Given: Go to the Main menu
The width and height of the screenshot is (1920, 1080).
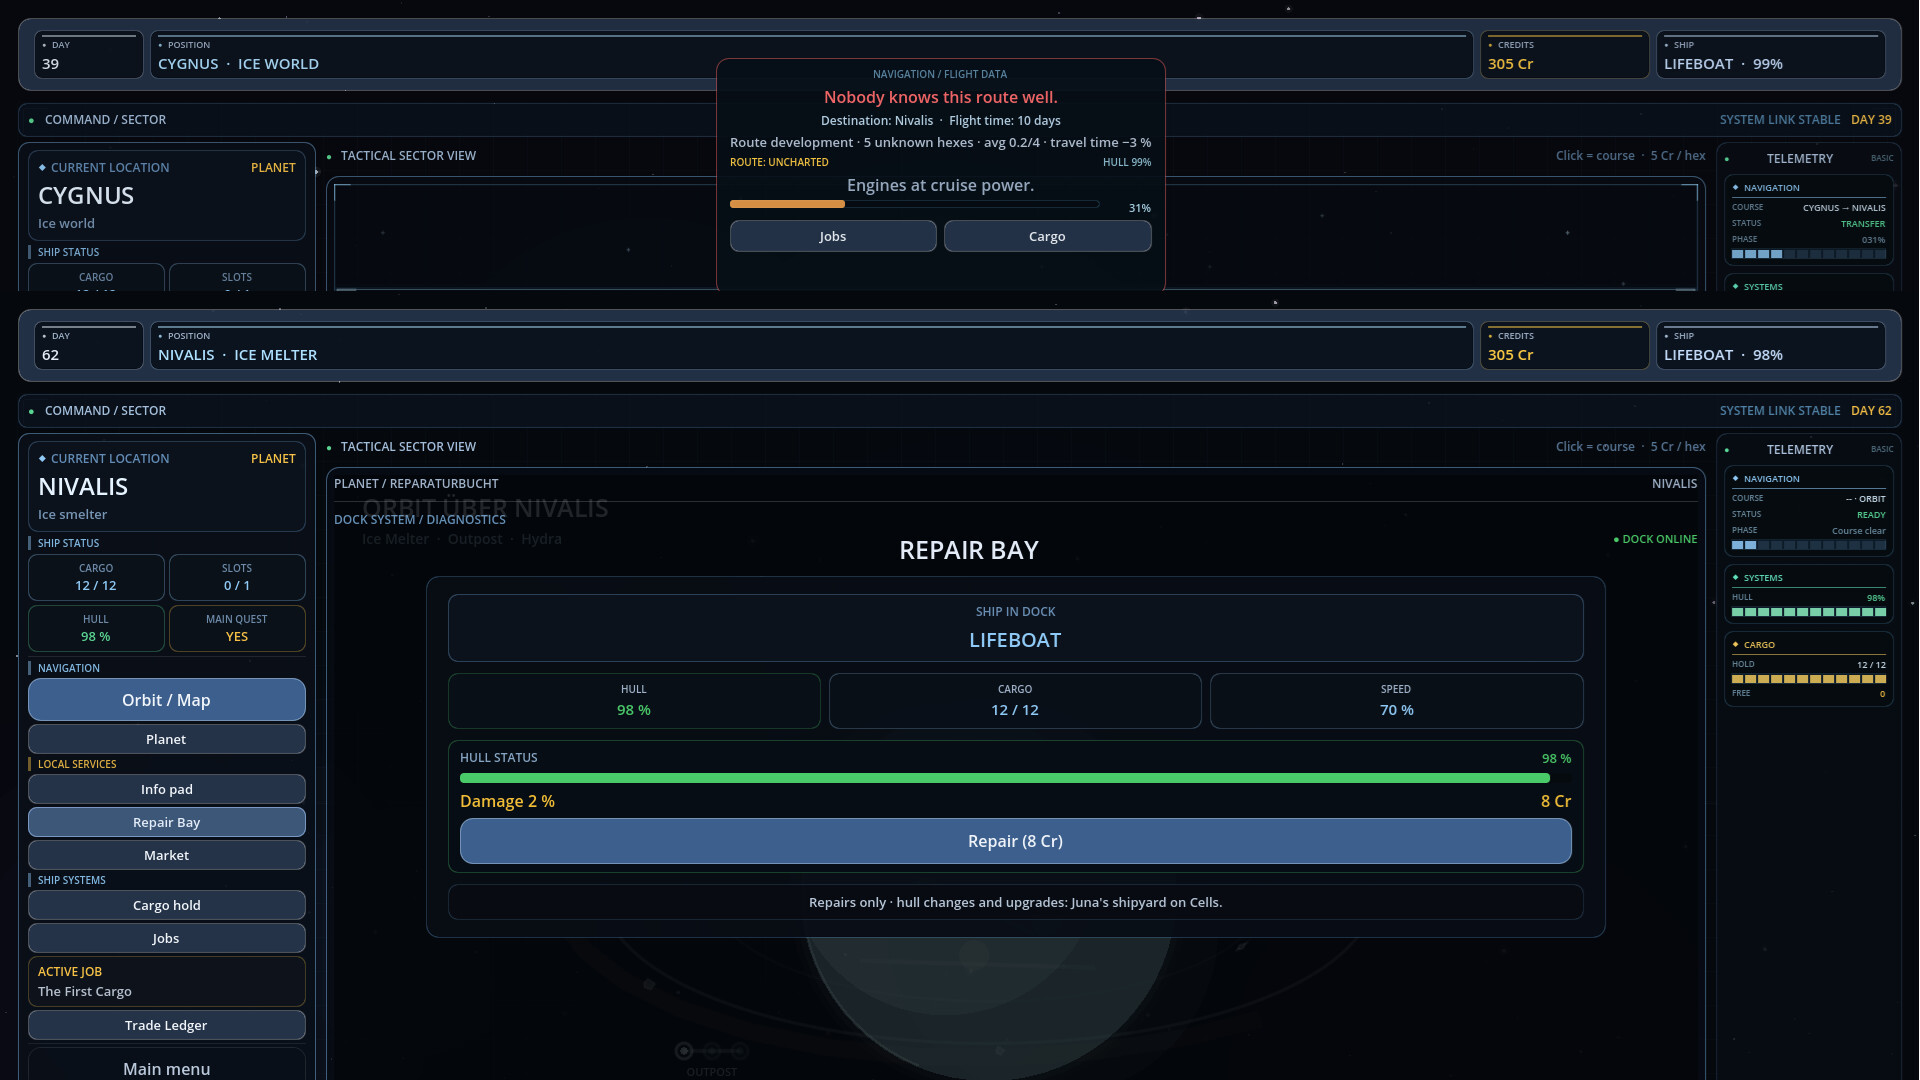Looking at the screenshot, I should coord(167,1068).
